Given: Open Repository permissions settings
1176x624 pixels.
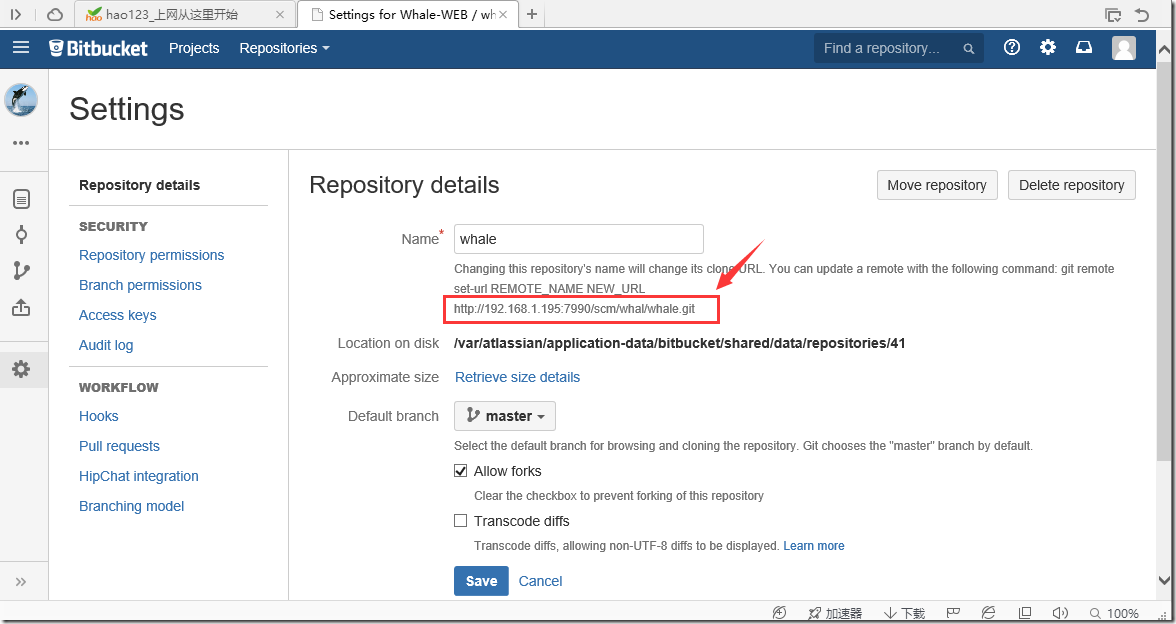Looking at the screenshot, I should pos(152,255).
